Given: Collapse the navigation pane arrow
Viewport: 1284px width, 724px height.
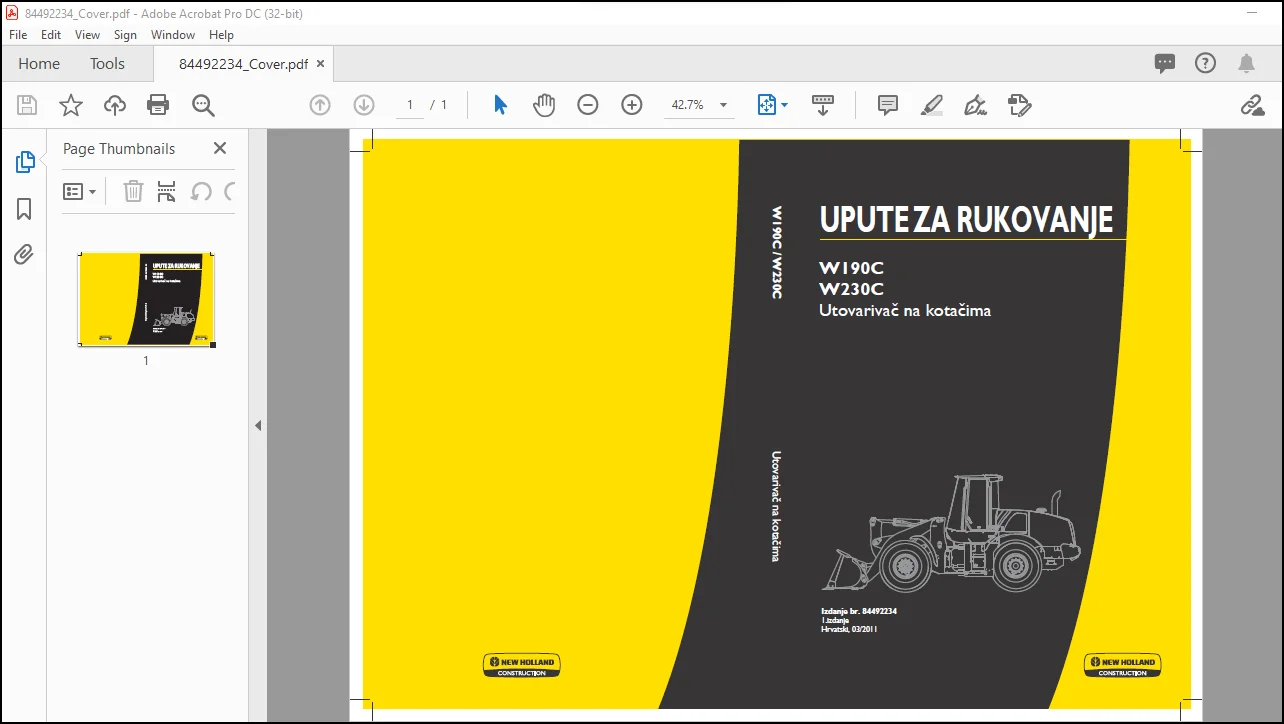Looking at the screenshot, I should (258, 425).
